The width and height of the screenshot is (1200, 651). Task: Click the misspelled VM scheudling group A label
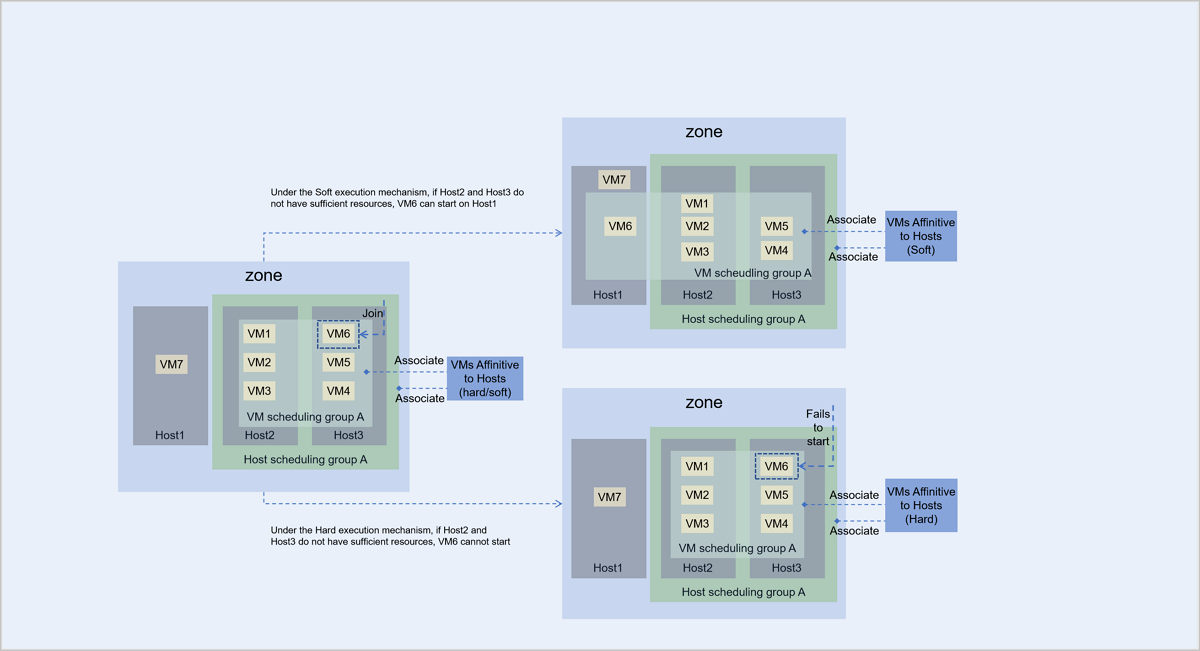point(752,272)
